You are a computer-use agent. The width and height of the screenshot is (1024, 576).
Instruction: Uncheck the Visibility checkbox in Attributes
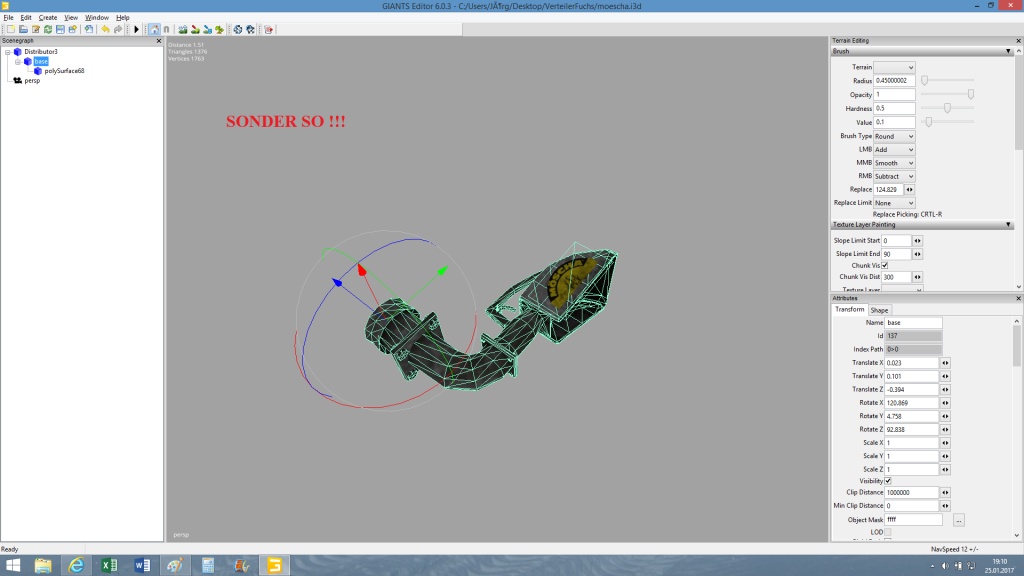click(888, 481)
